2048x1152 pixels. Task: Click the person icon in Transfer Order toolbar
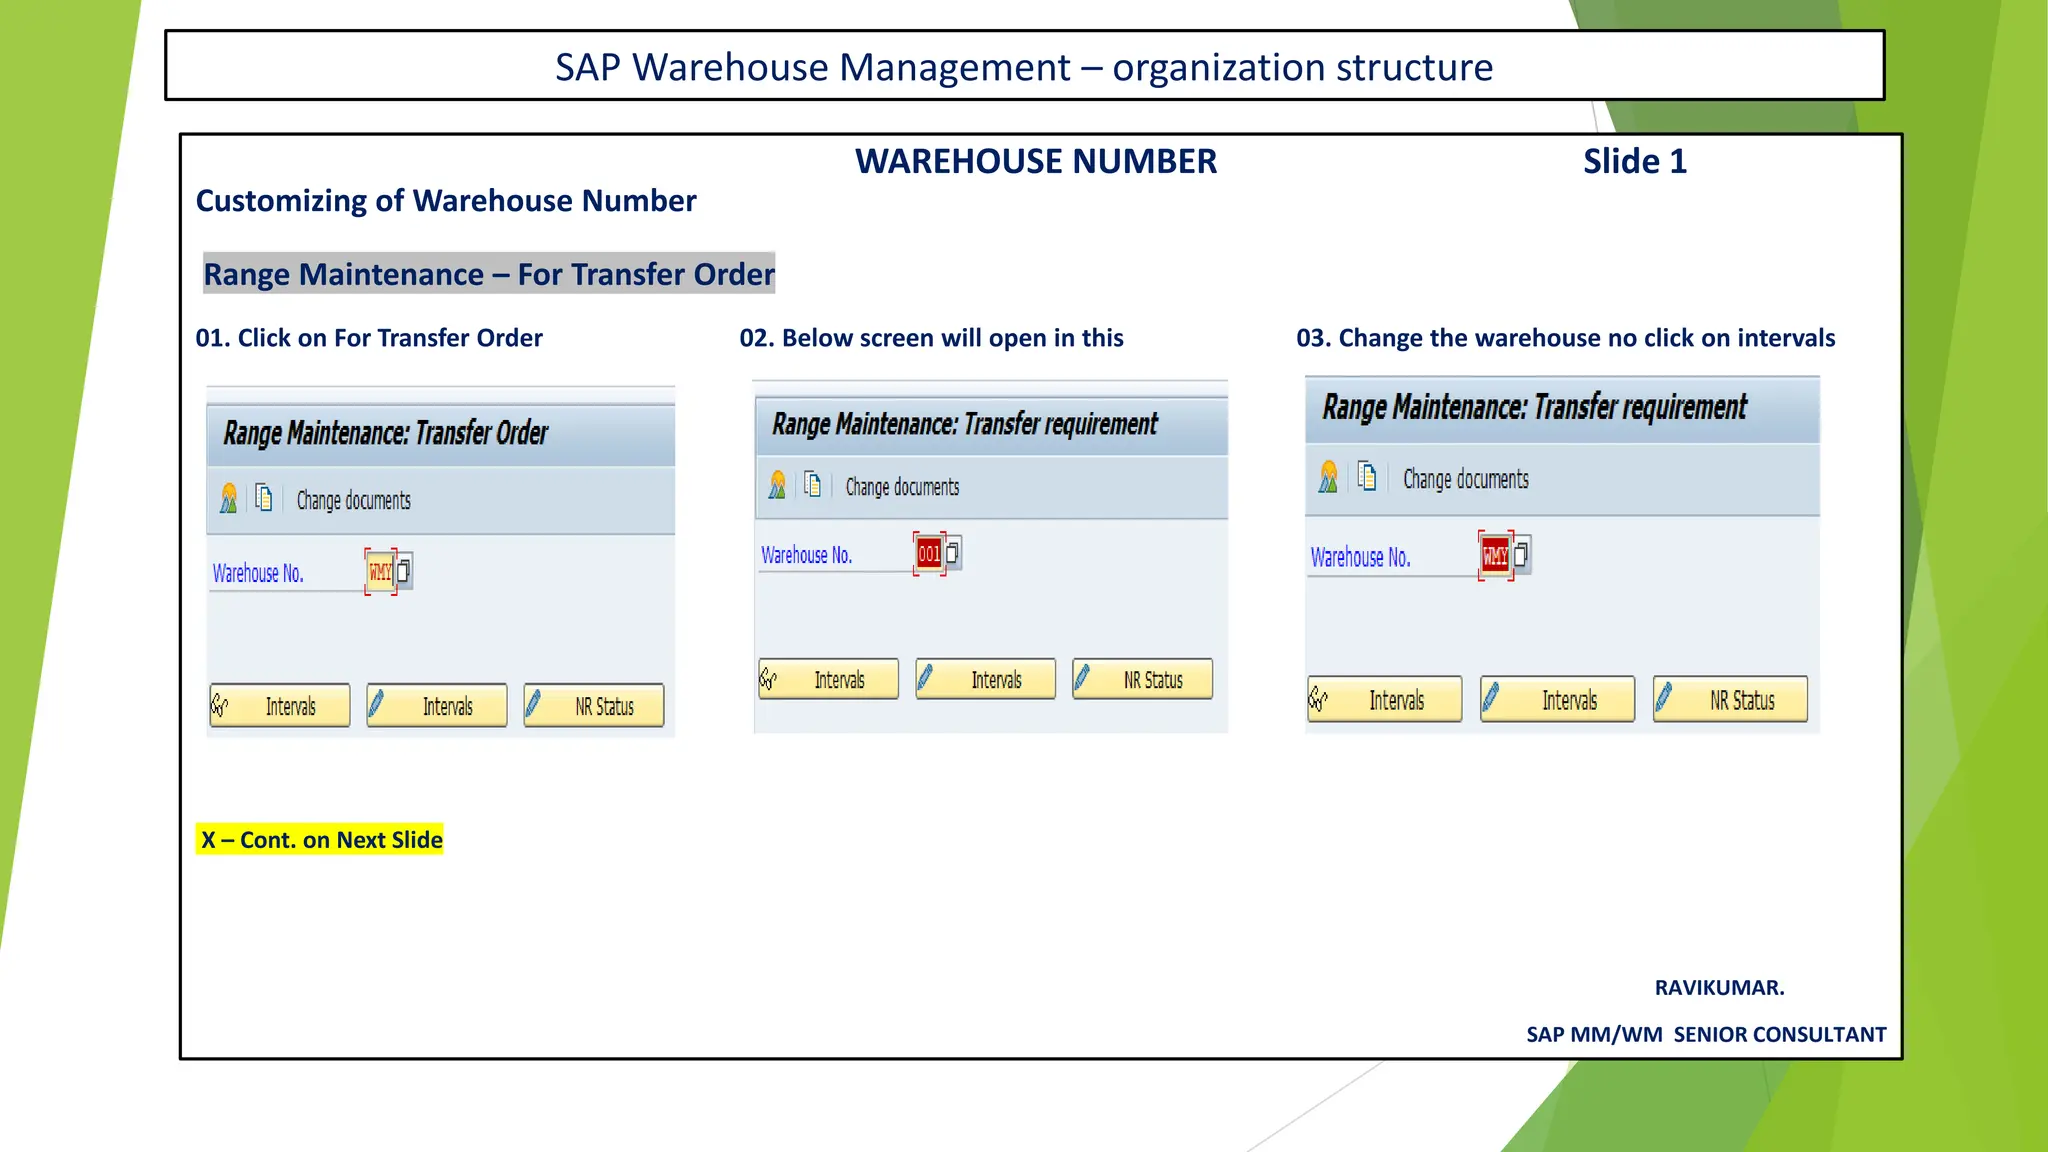229,498
